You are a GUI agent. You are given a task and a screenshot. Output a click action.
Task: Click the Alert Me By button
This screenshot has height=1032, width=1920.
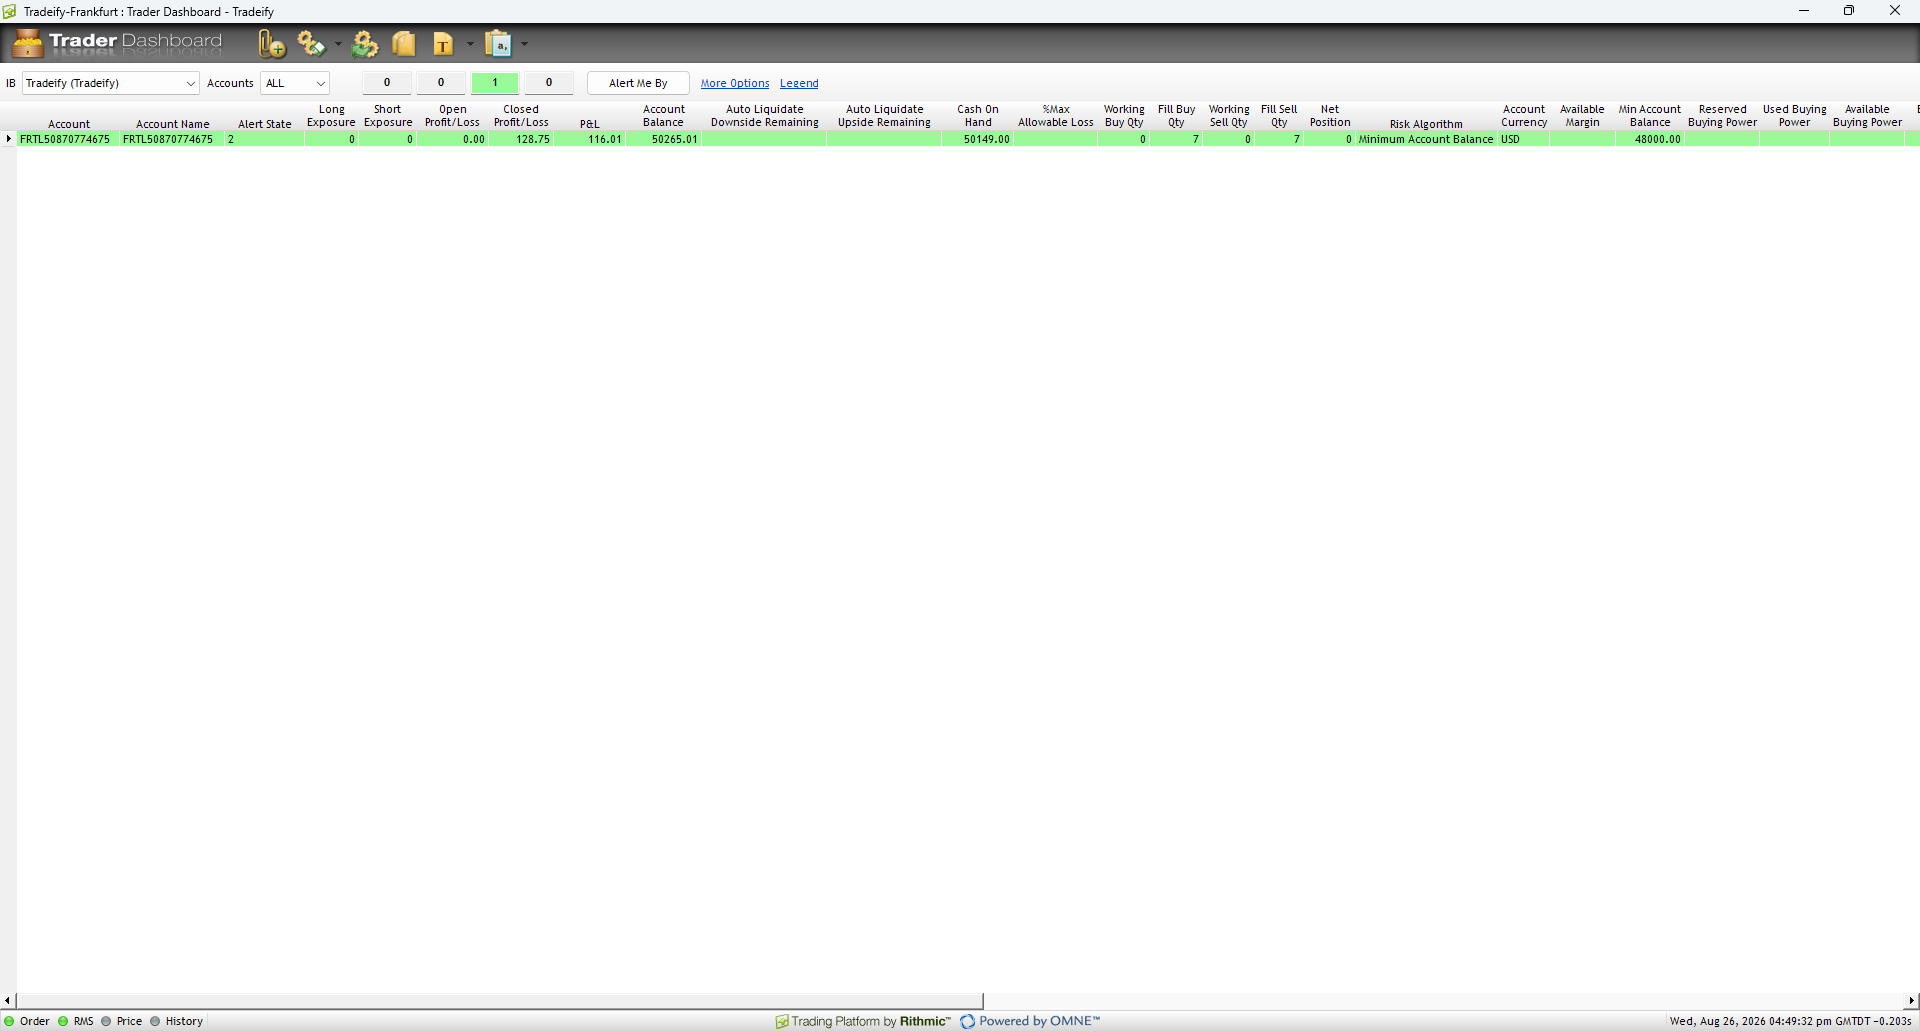(x=638, y=83)
